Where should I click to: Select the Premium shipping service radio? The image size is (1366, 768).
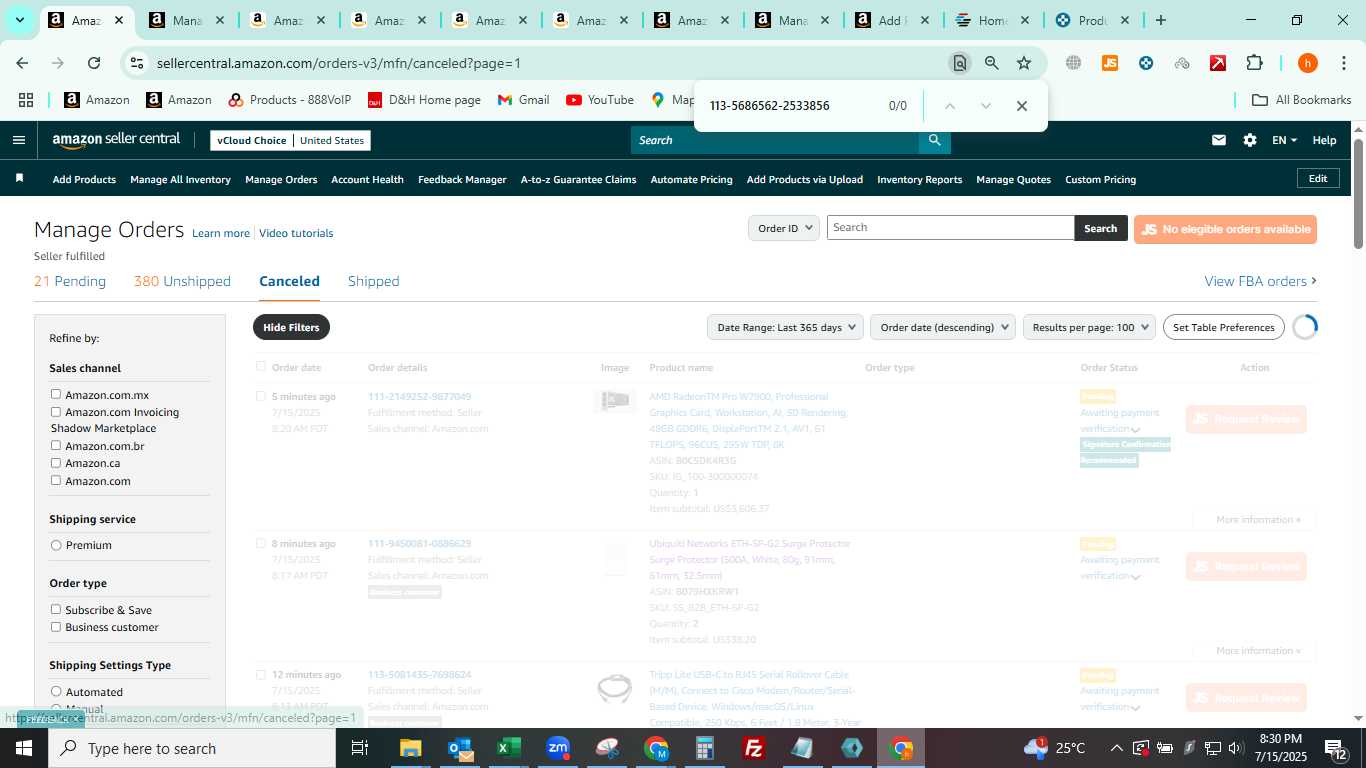coord(56,545)
